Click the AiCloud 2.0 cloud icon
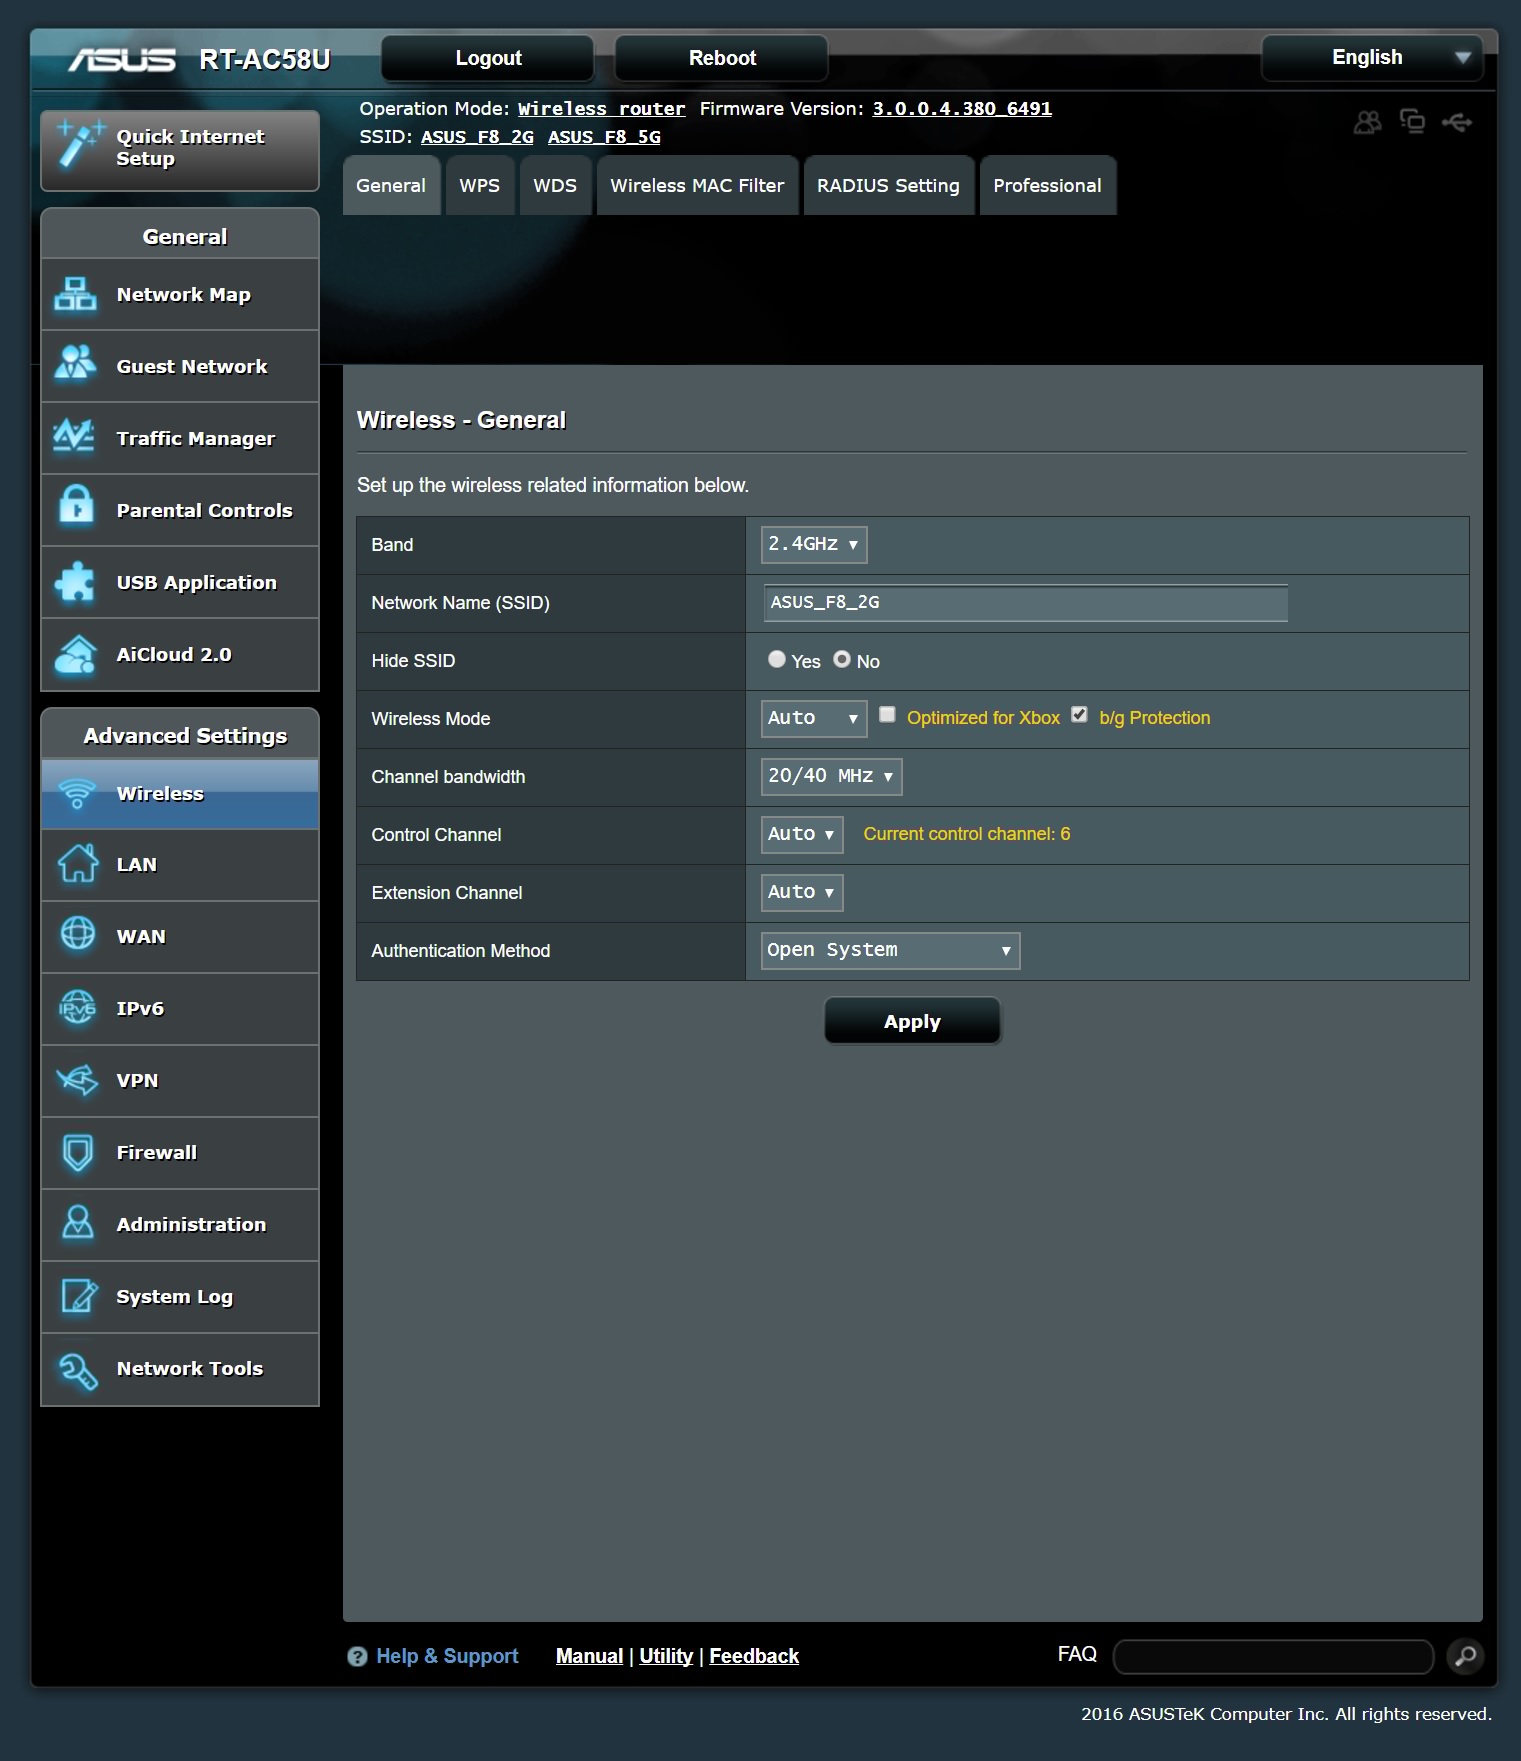The width and height of the screenshot is (1521, 1761). [75, 654]
